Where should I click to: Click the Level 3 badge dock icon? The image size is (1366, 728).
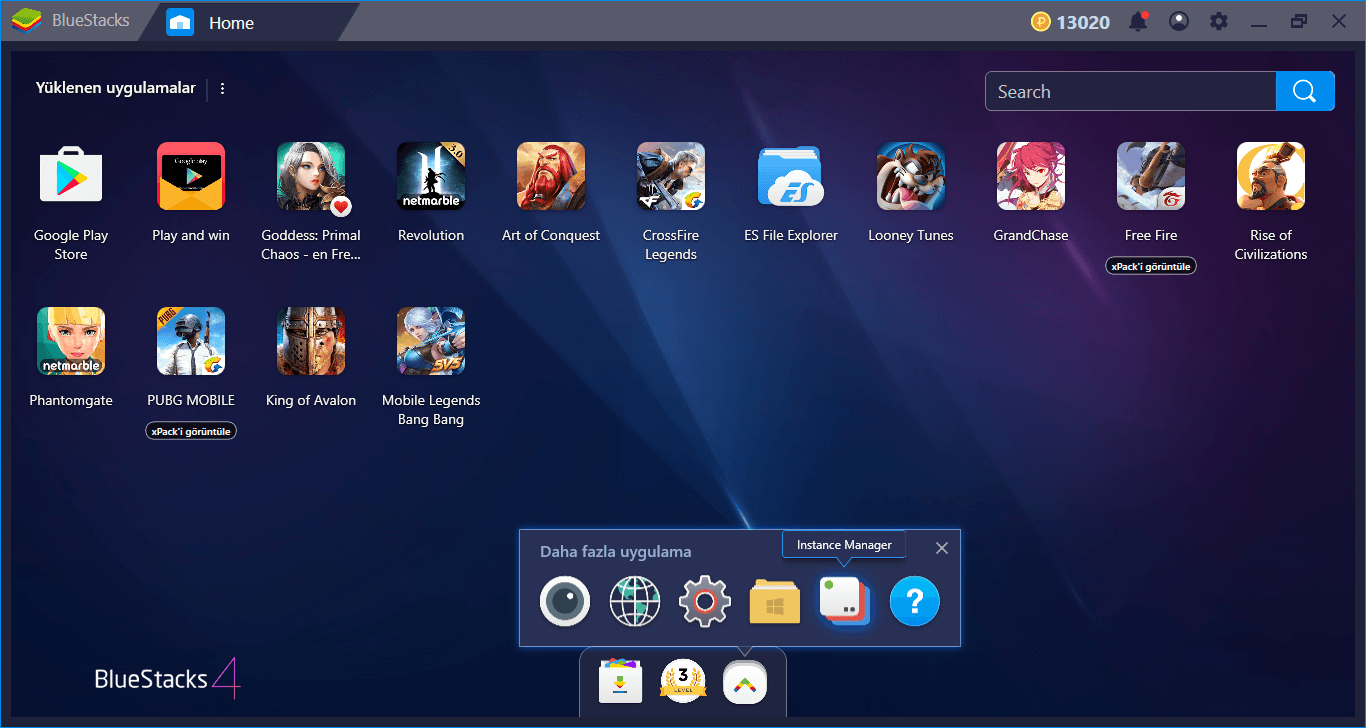pos(683,682)
